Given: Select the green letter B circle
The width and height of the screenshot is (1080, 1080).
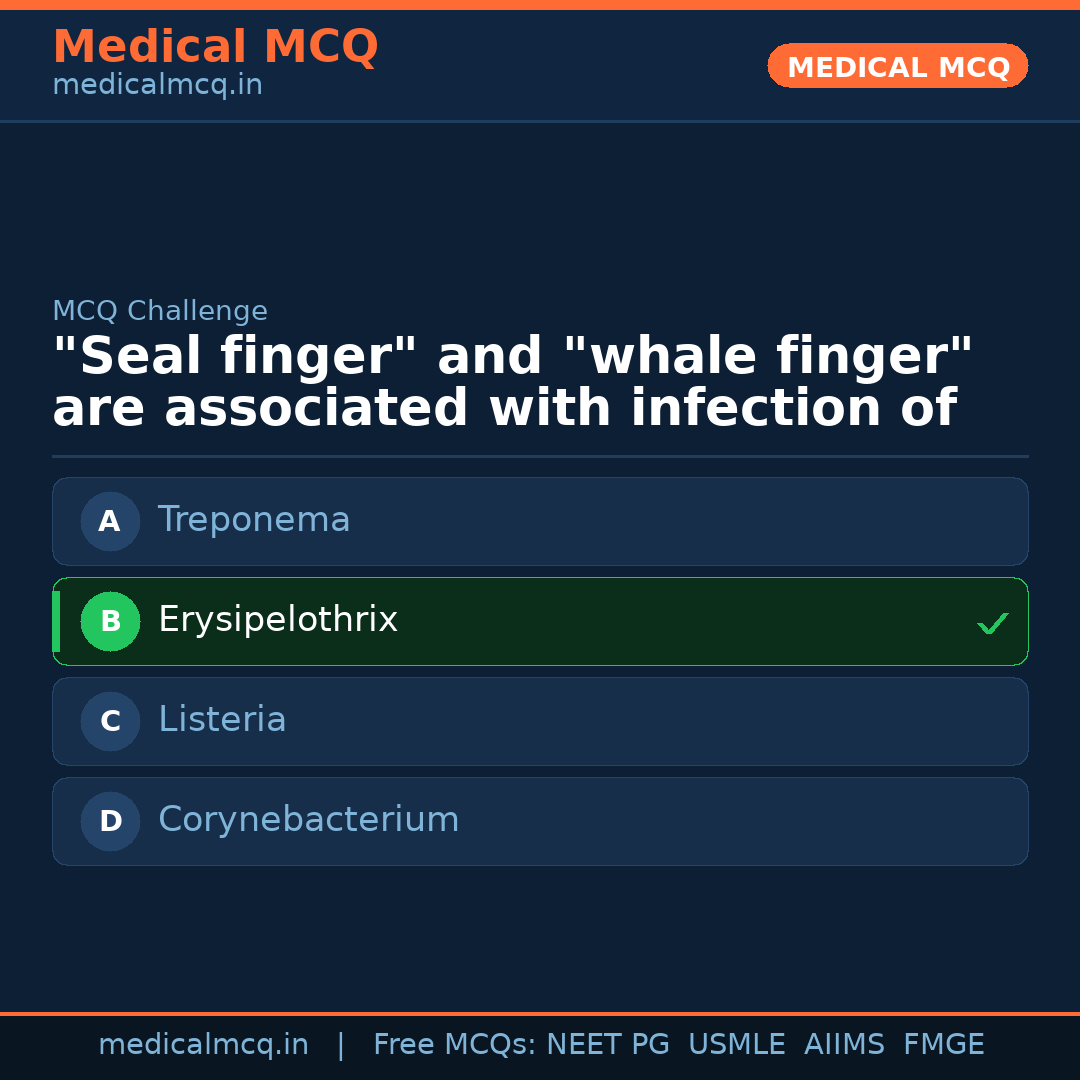Looking at the screenshot, I should [x=110, y=621].
